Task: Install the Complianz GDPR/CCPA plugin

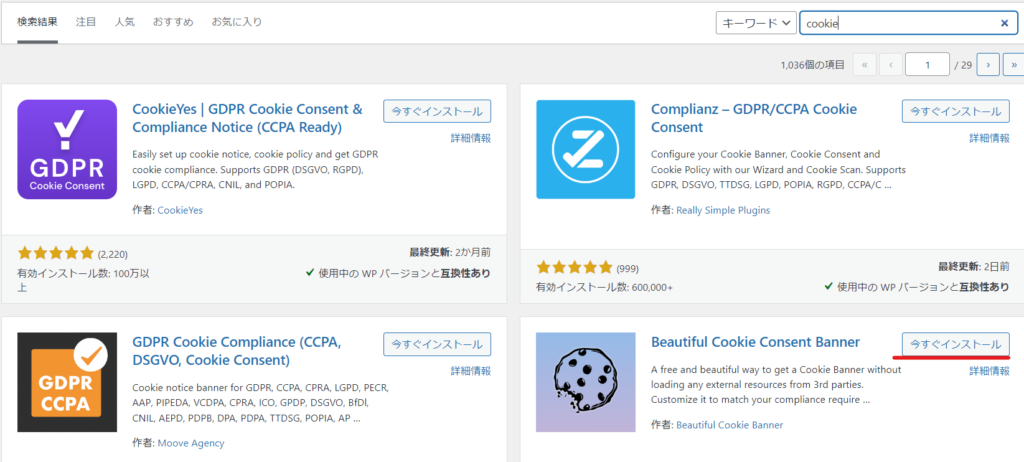Action: pyautogui.click(x=955, y=112)
